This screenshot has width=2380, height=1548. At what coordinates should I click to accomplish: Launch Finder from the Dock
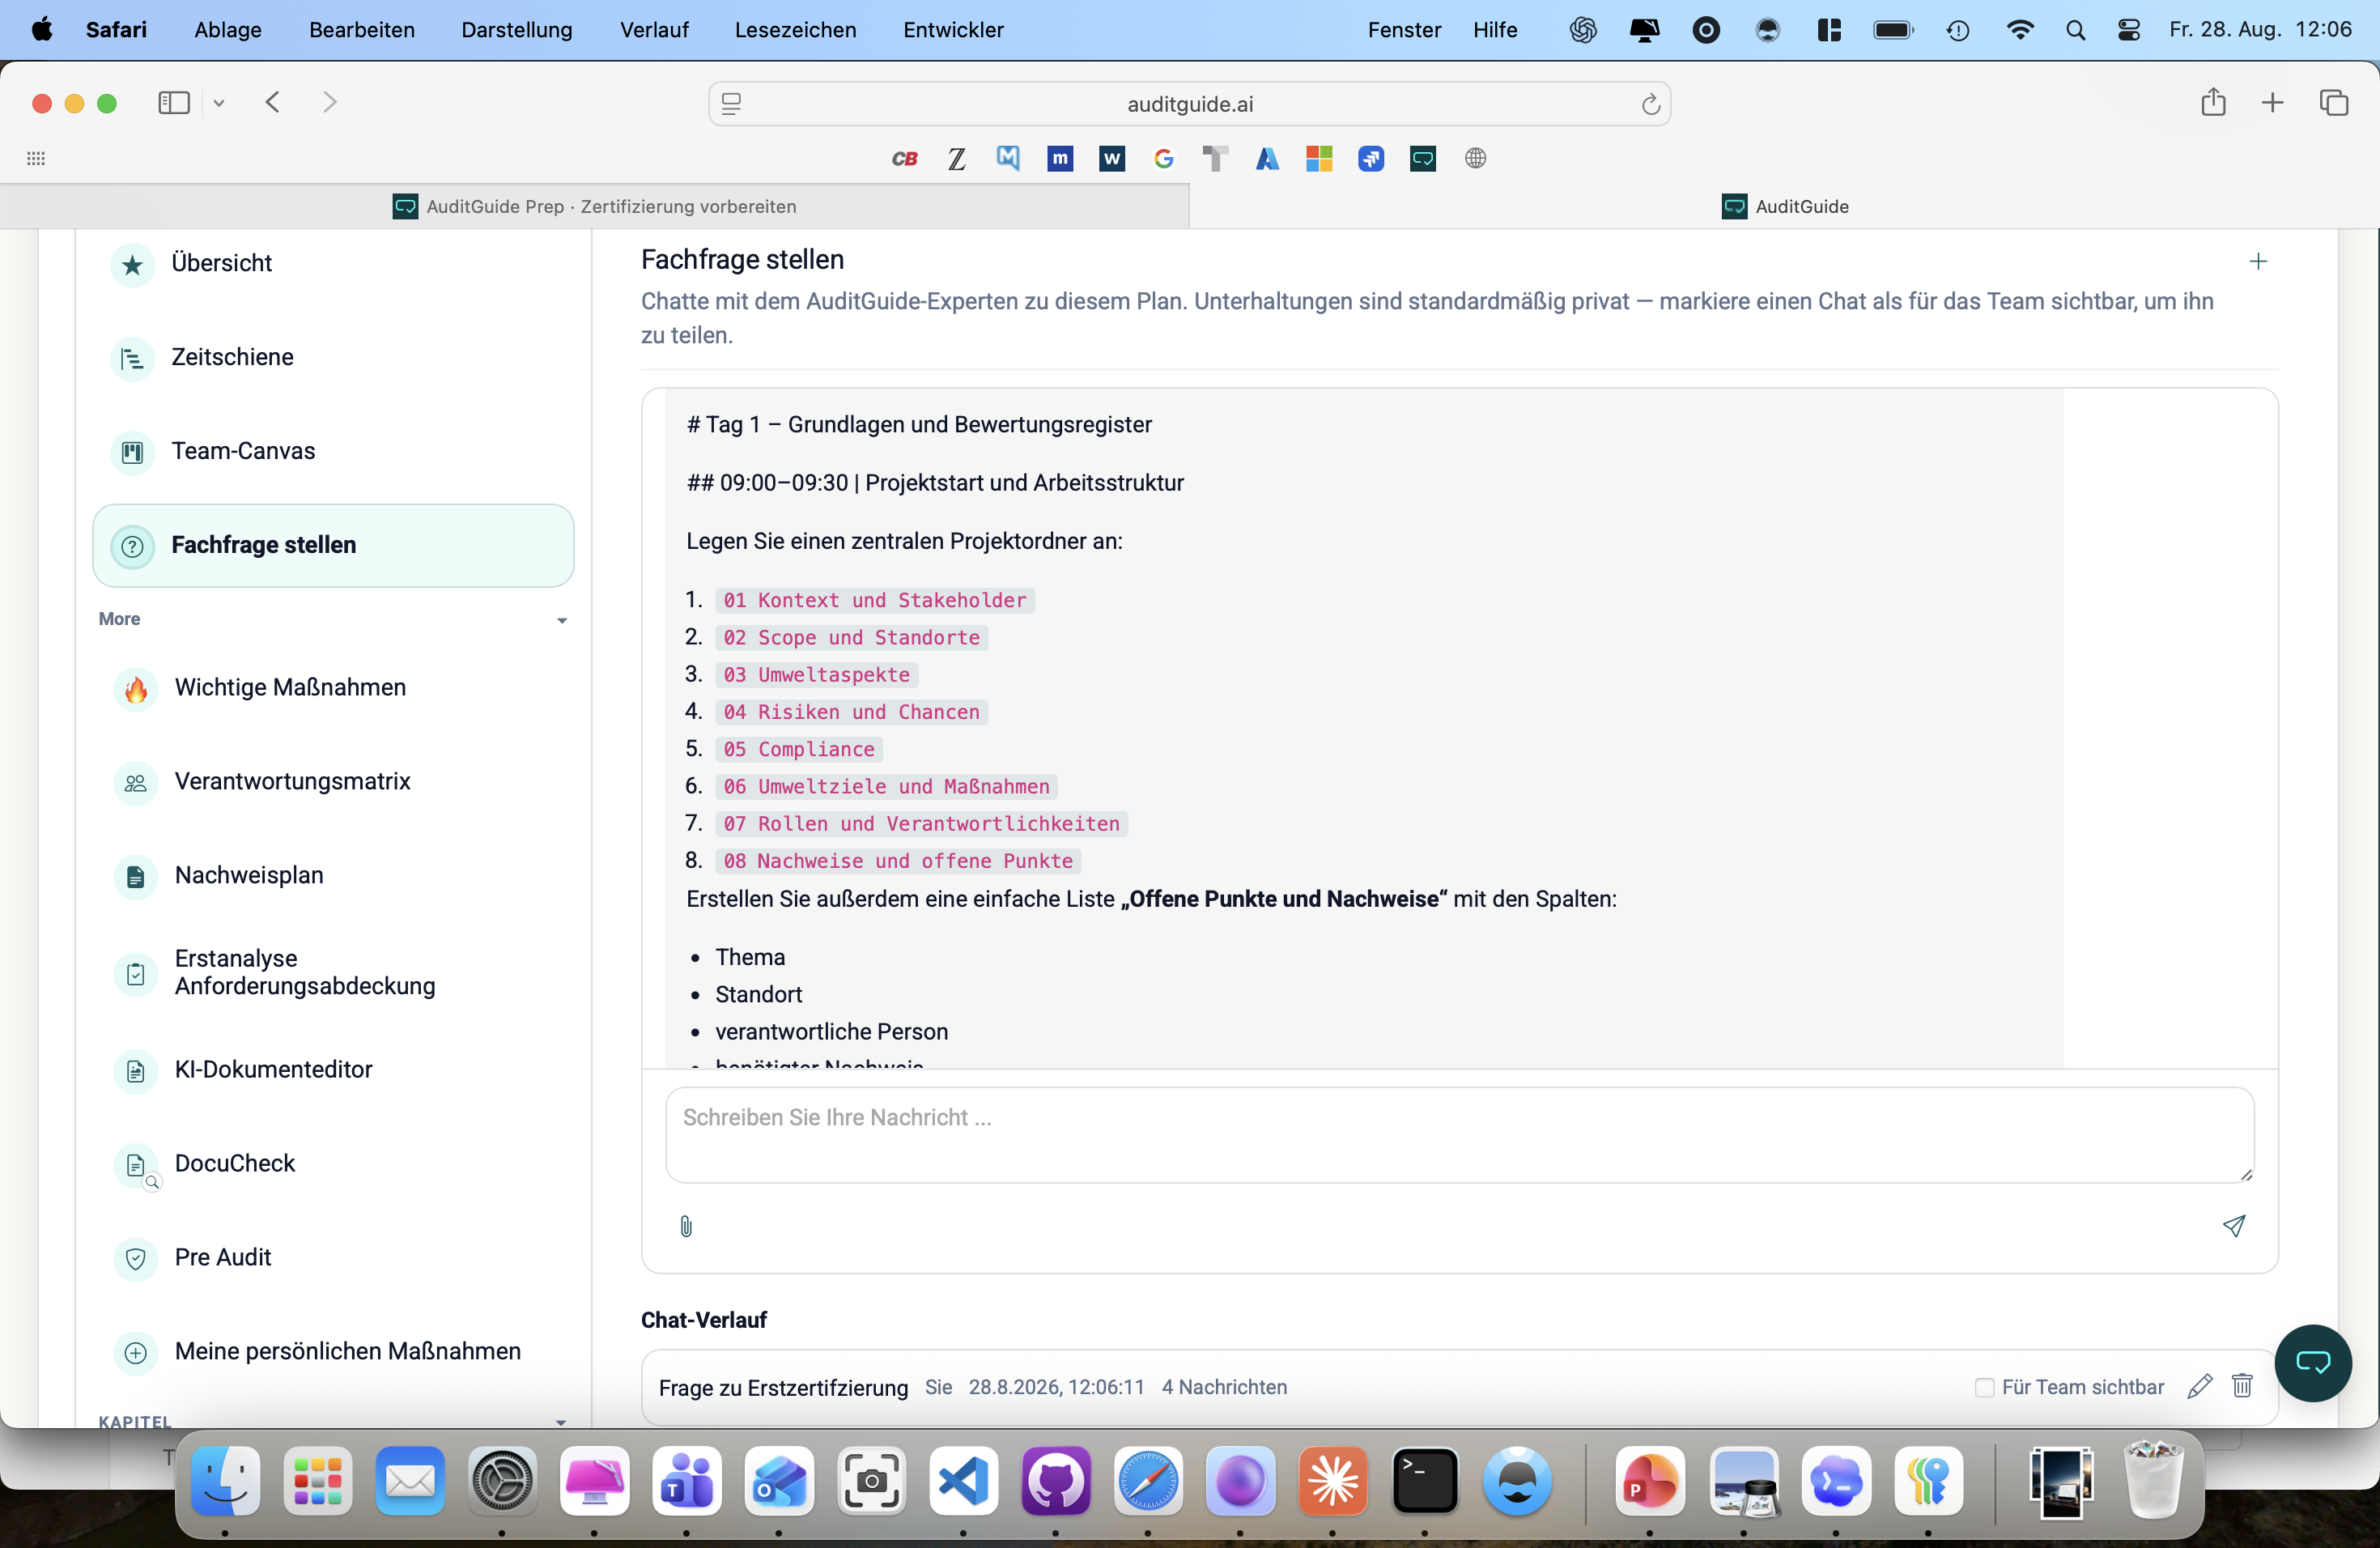coord(225,1481)
